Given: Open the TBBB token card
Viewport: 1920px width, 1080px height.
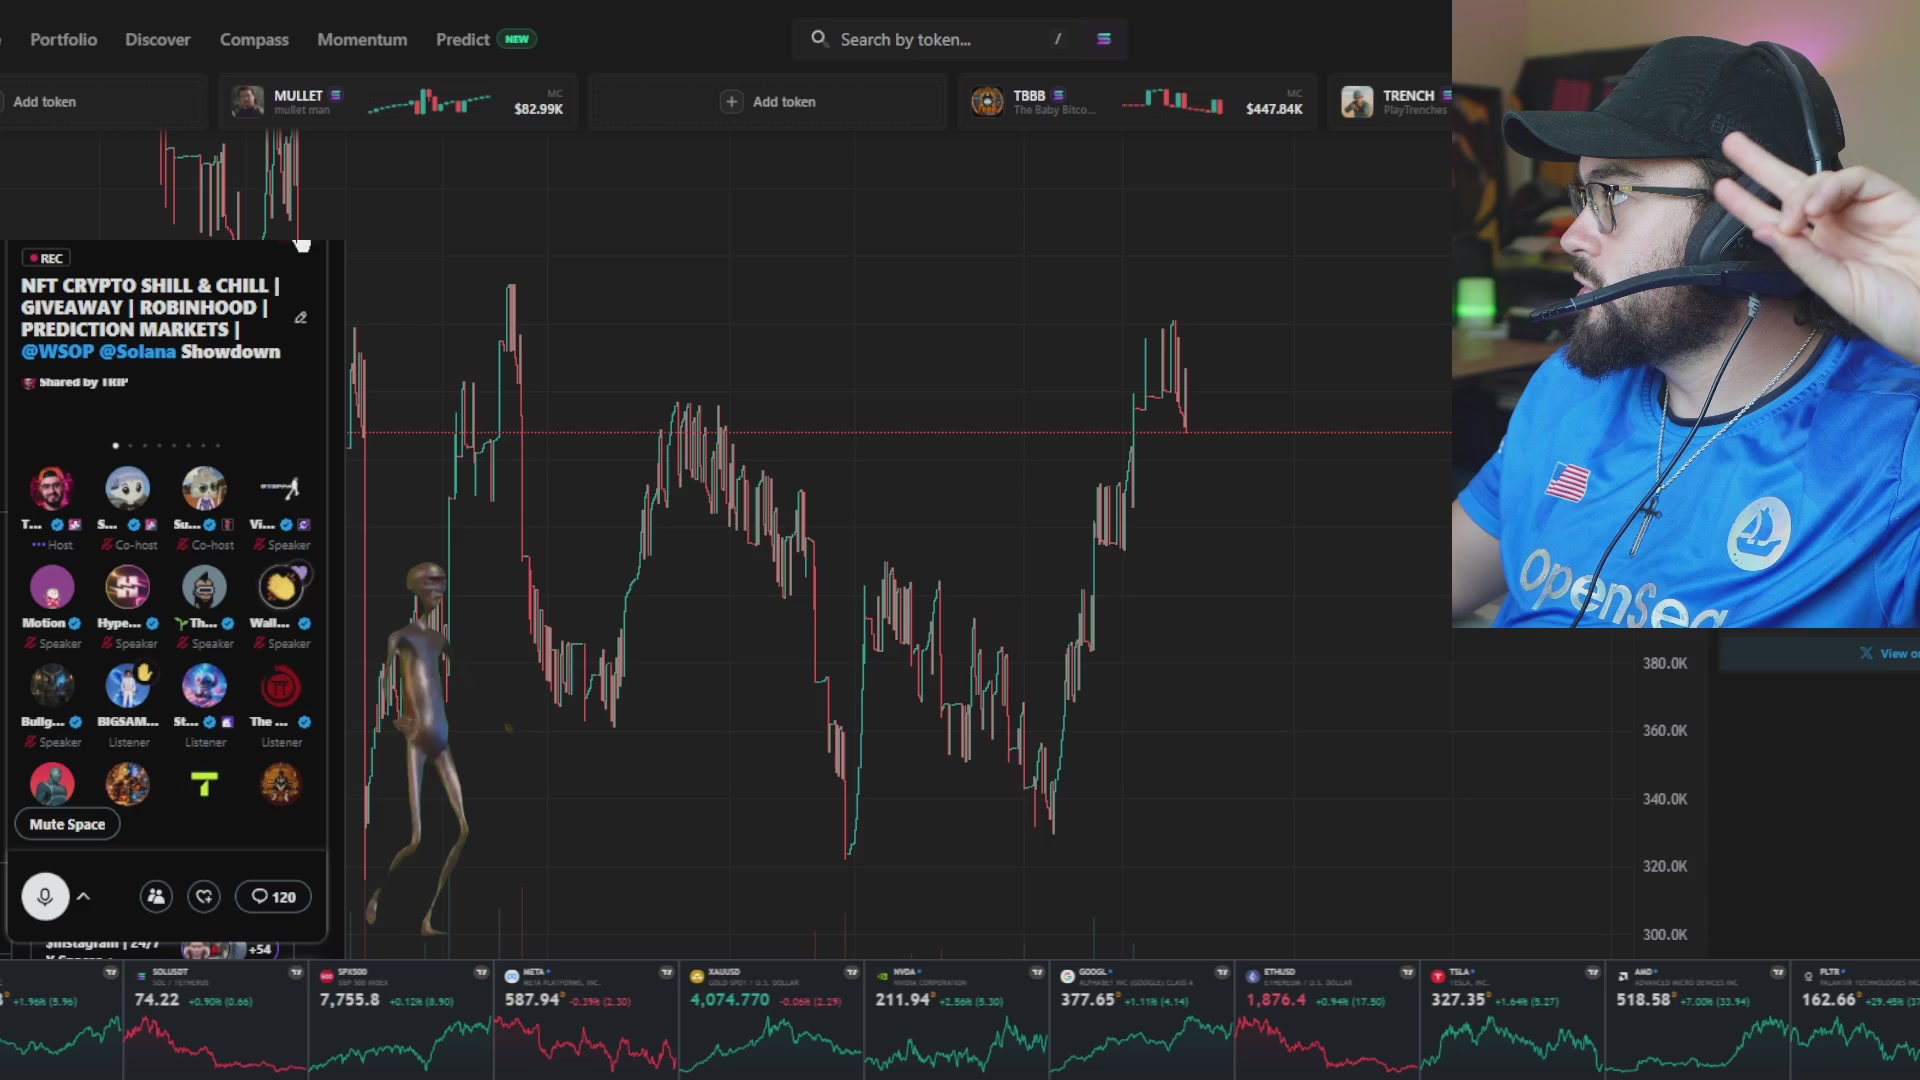Looking at the screenshot, I should [1138, 102].
